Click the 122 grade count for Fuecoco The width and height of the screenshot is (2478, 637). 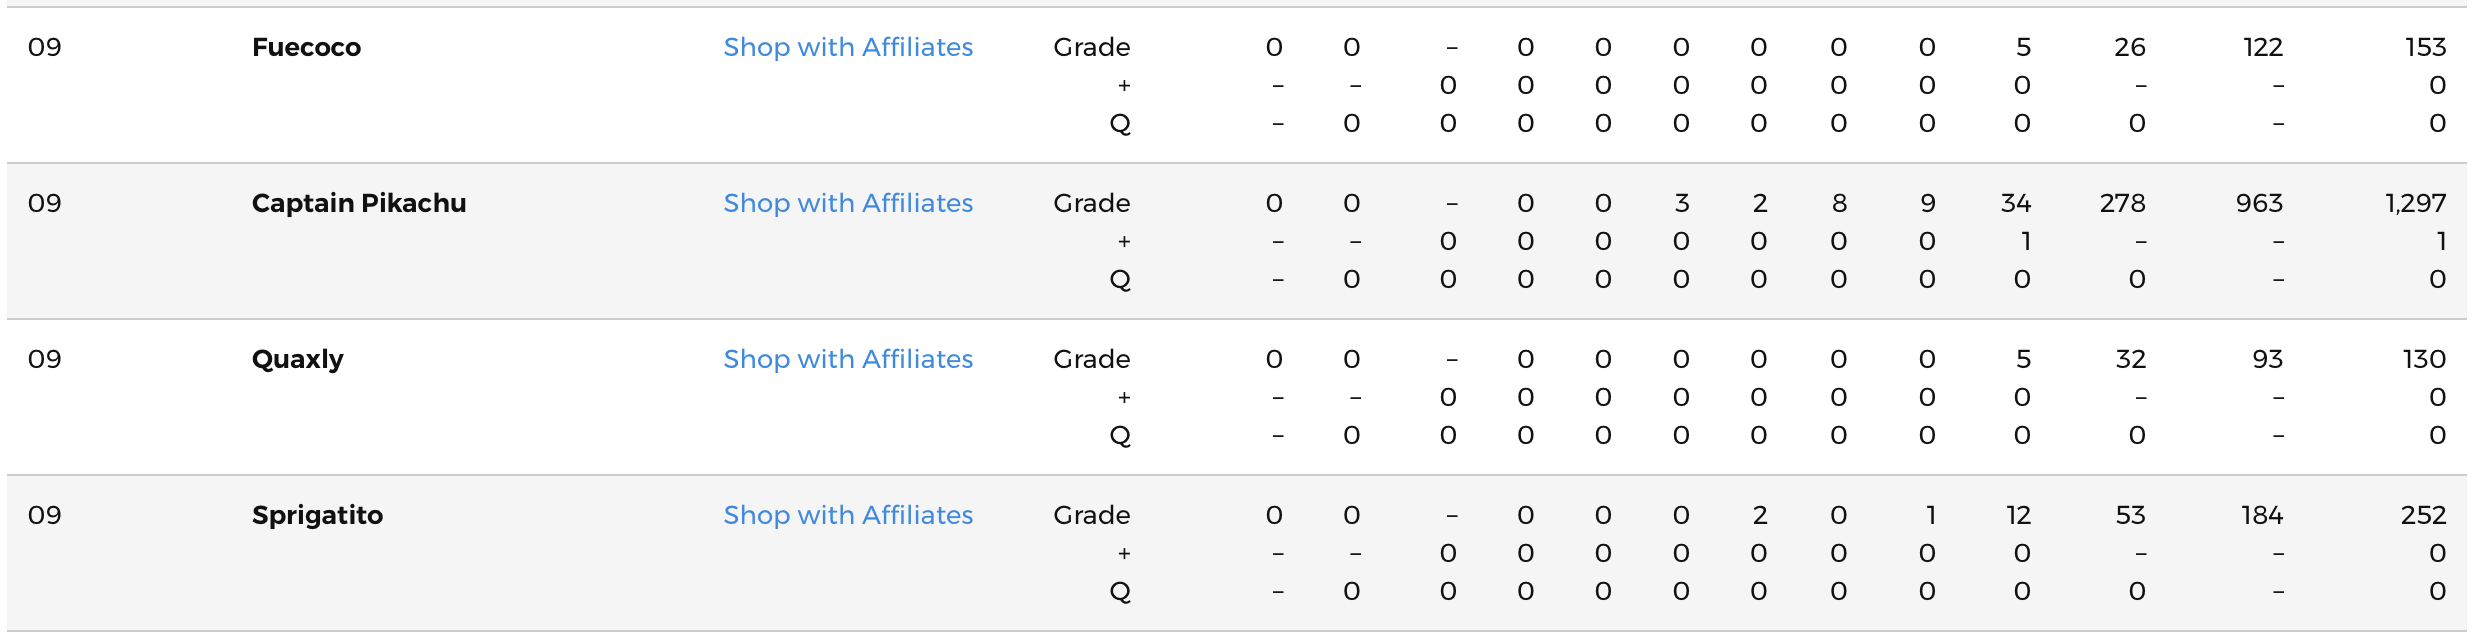click(x=2263, y=47)
